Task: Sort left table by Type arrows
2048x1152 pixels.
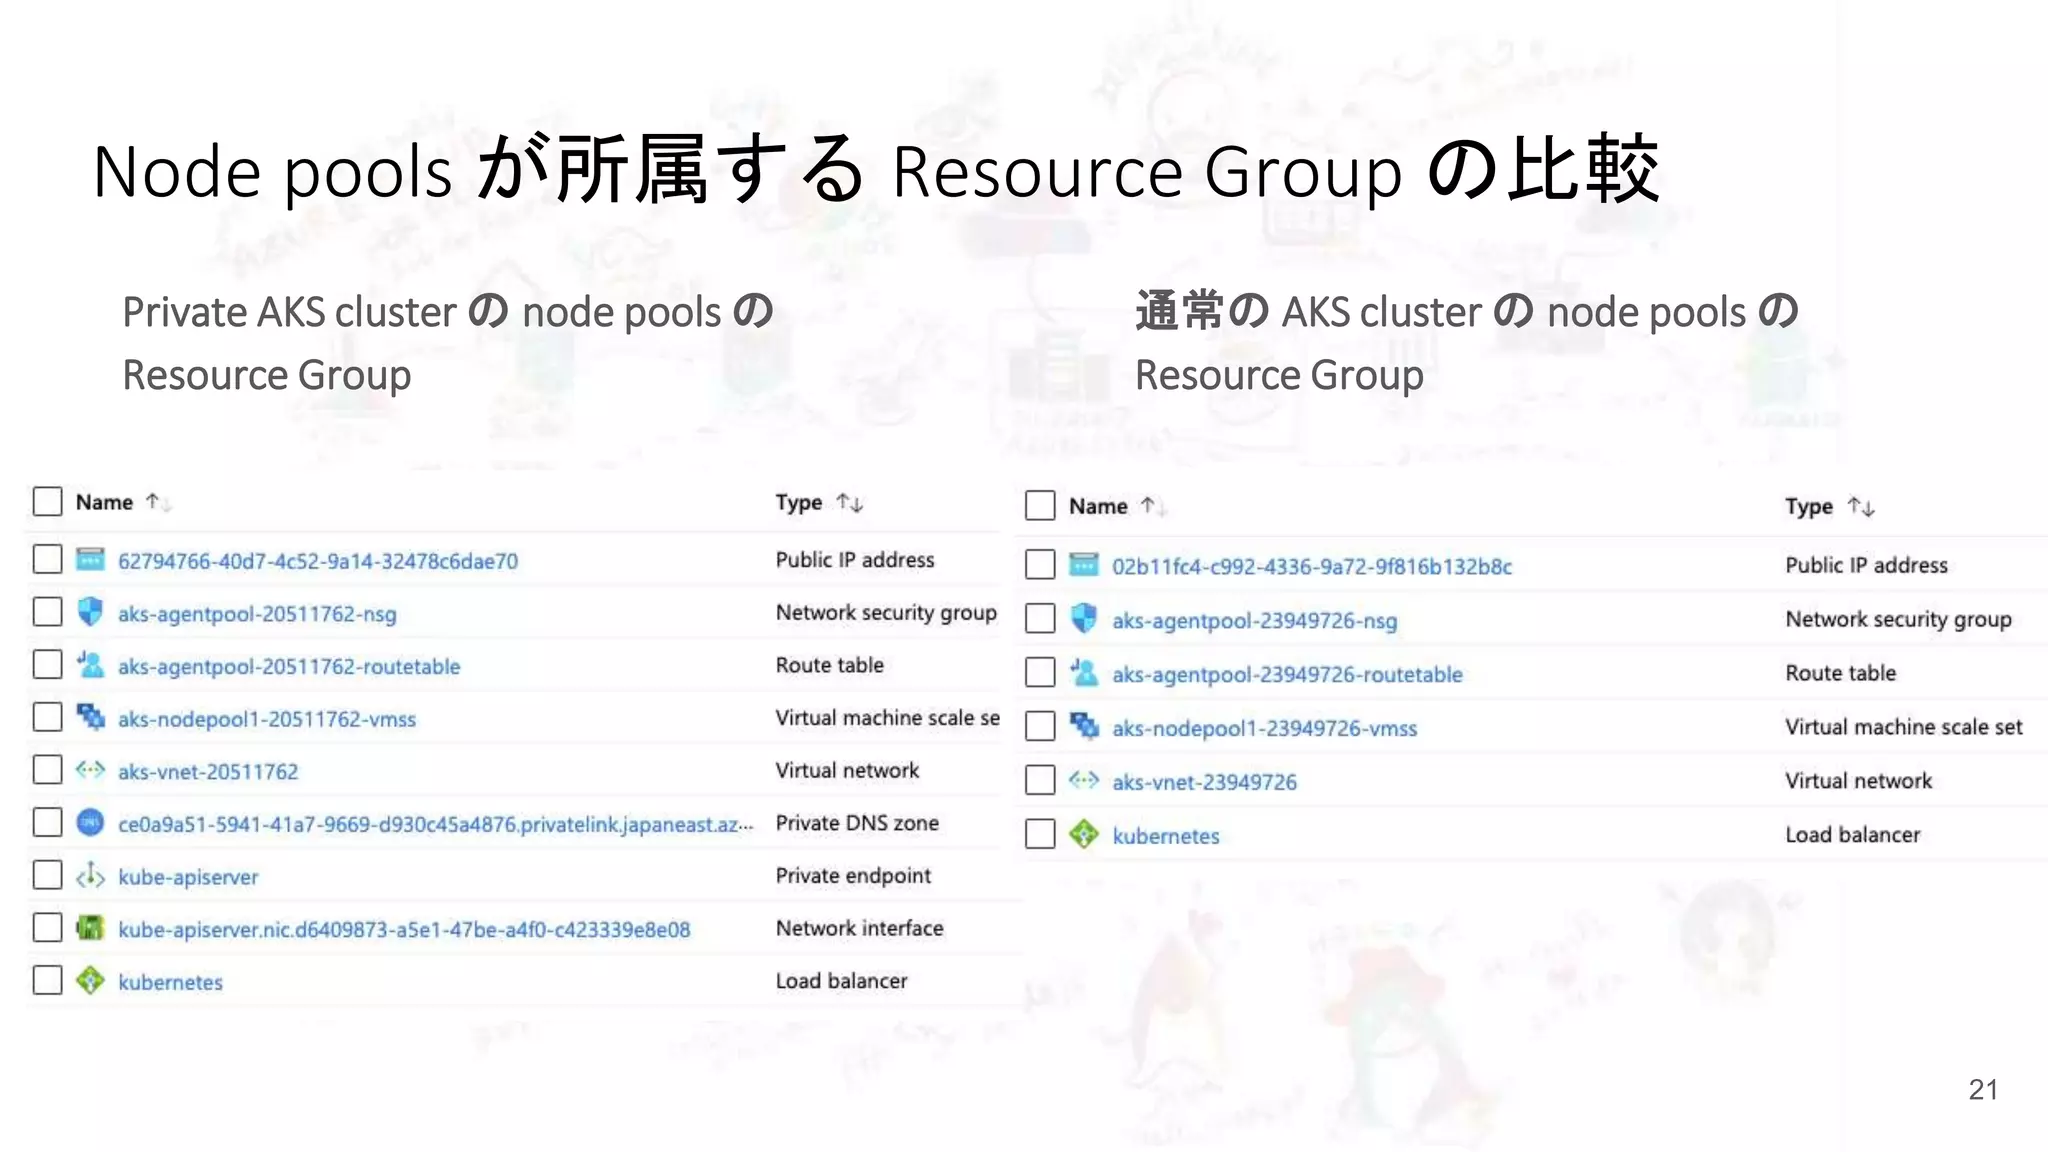Action: tap(850, 502)
